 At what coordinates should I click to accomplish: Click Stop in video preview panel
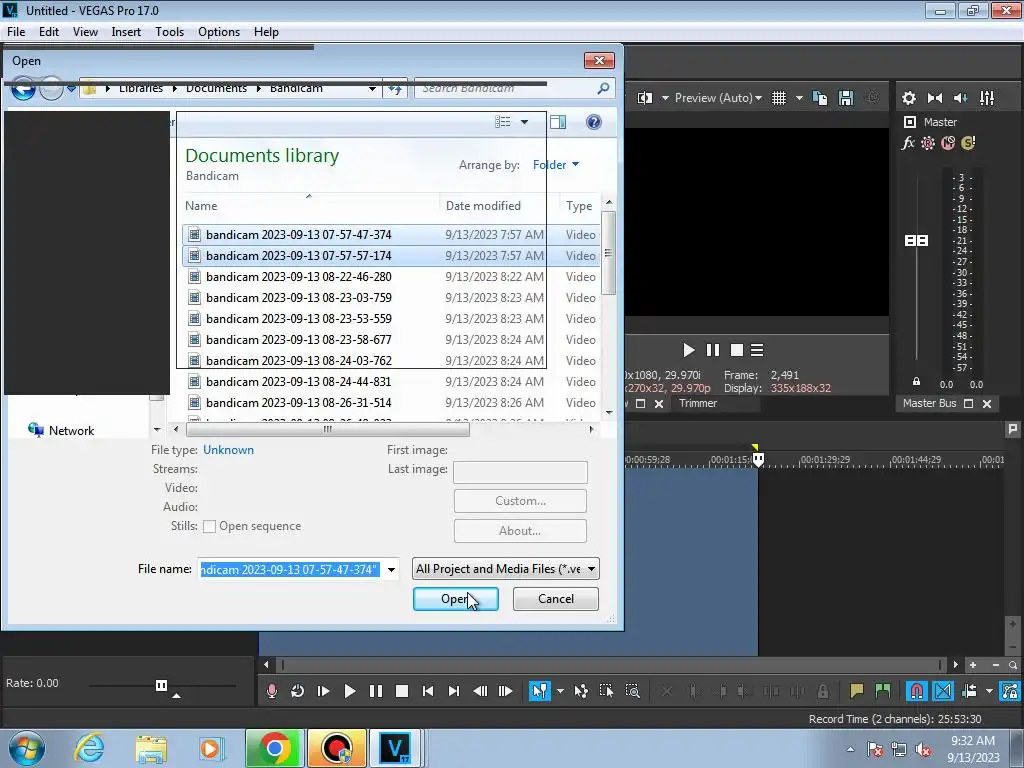(x=737, y=351)
